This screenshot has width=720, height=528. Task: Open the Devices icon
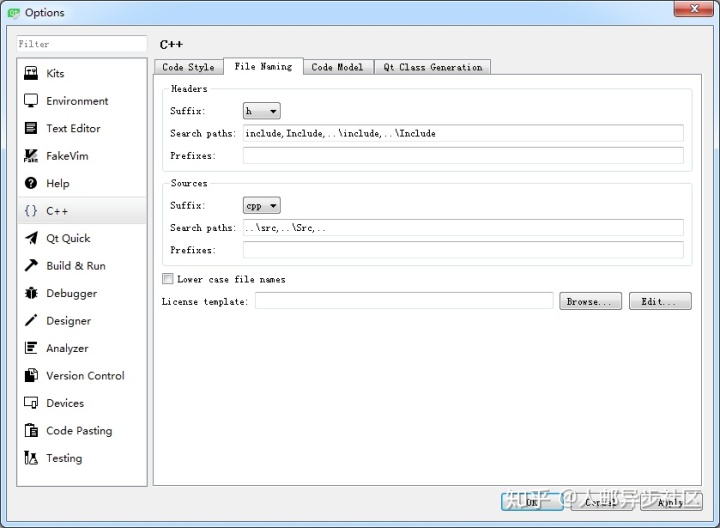coord(31,403)
